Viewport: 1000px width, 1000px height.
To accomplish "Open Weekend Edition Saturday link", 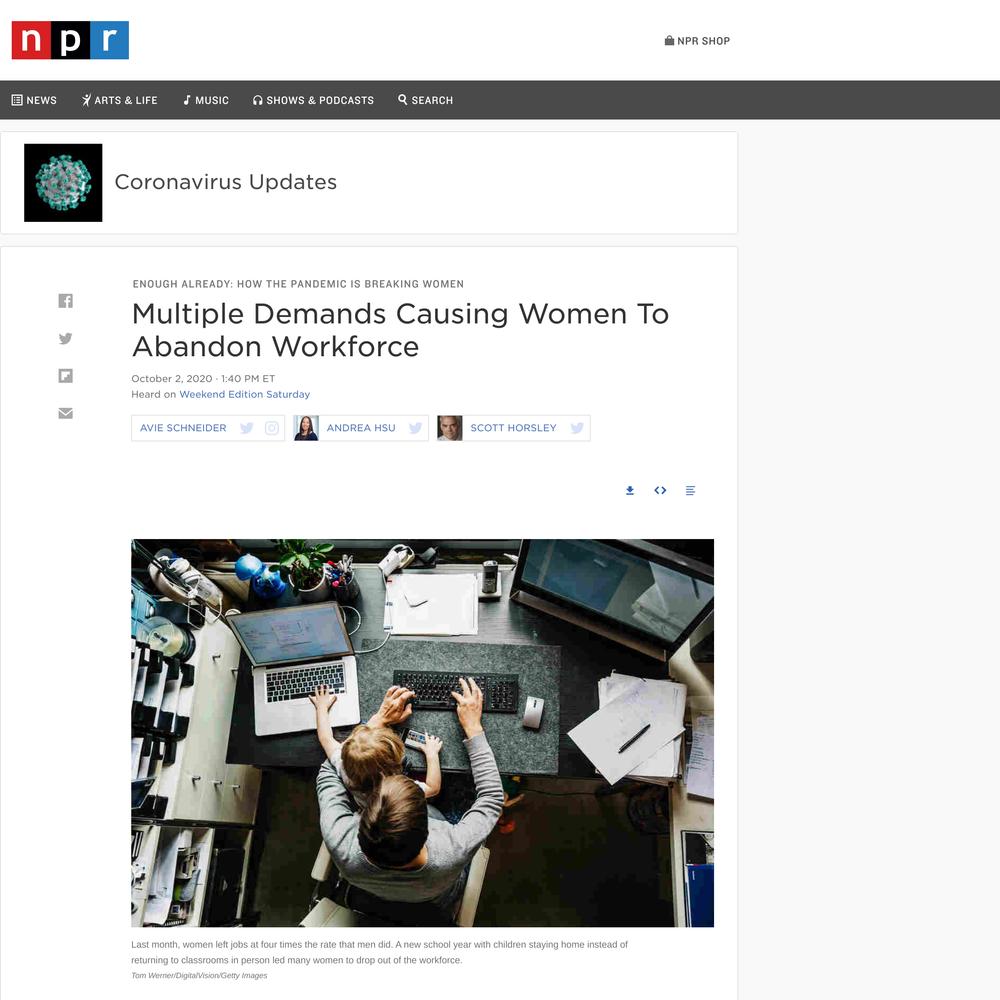I will click(x=244, y=394).
